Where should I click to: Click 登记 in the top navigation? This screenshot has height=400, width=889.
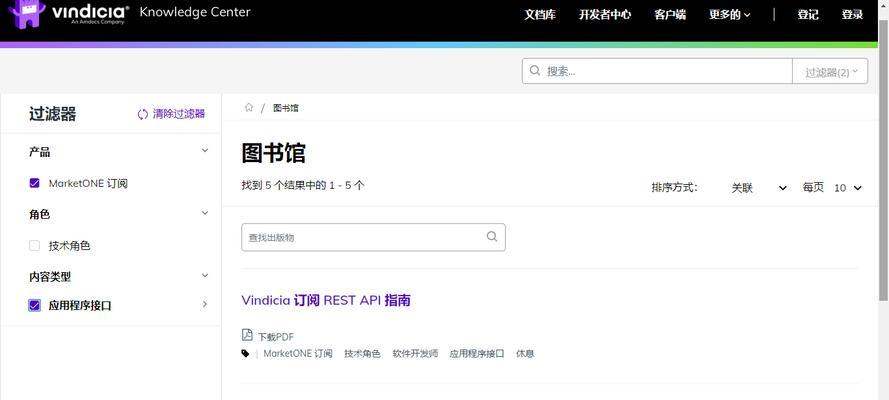coord(808,15)
